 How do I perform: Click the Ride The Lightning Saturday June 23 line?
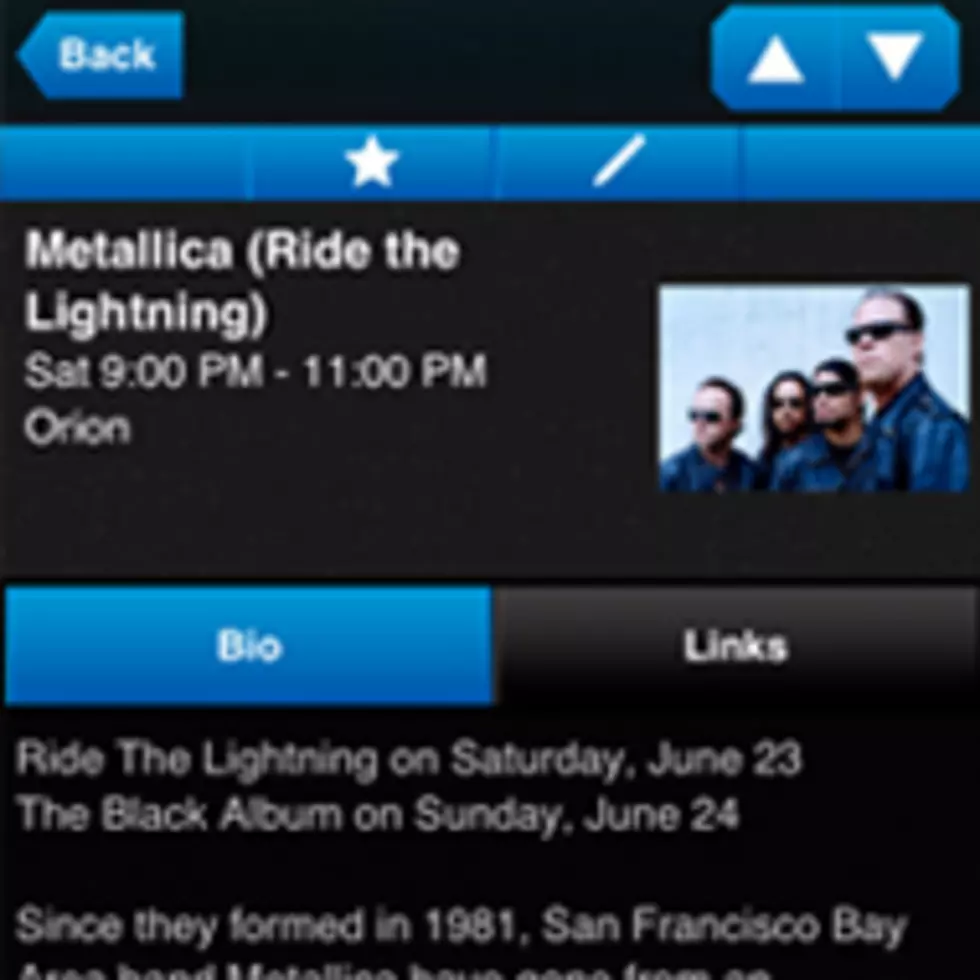pyautogui.click(x=408, y=759)
